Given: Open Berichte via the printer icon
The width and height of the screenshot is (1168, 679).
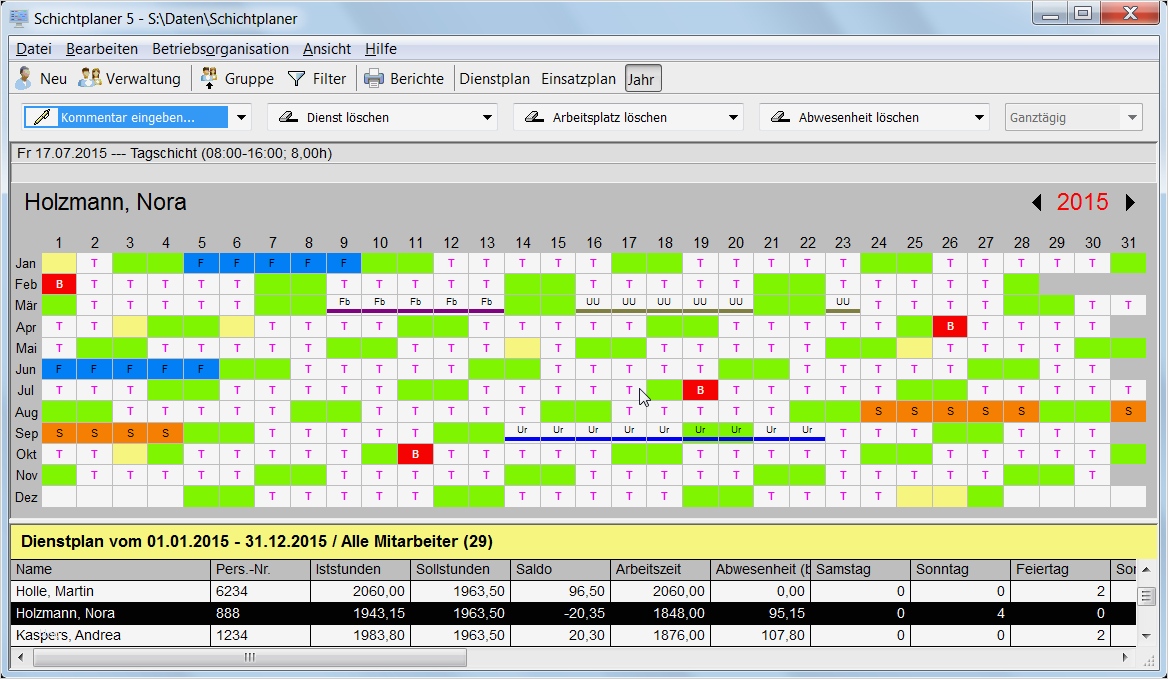Looking at the screenshot, I should coord(374,78).
